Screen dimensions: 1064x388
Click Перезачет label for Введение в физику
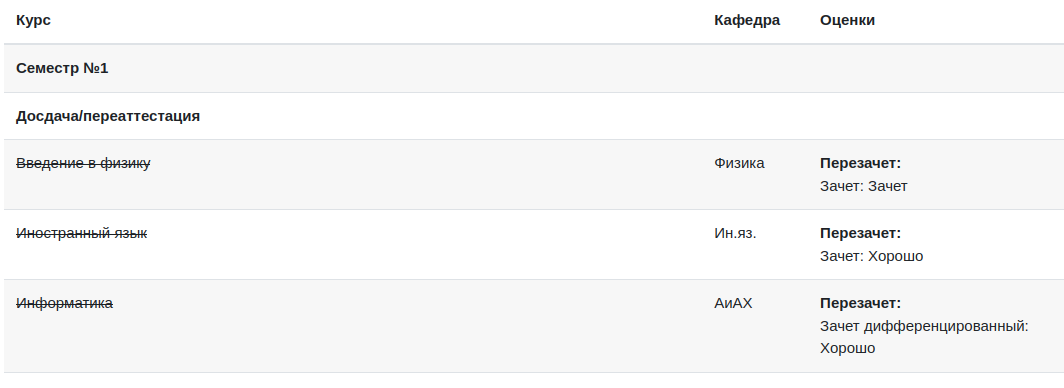[860, 163]
